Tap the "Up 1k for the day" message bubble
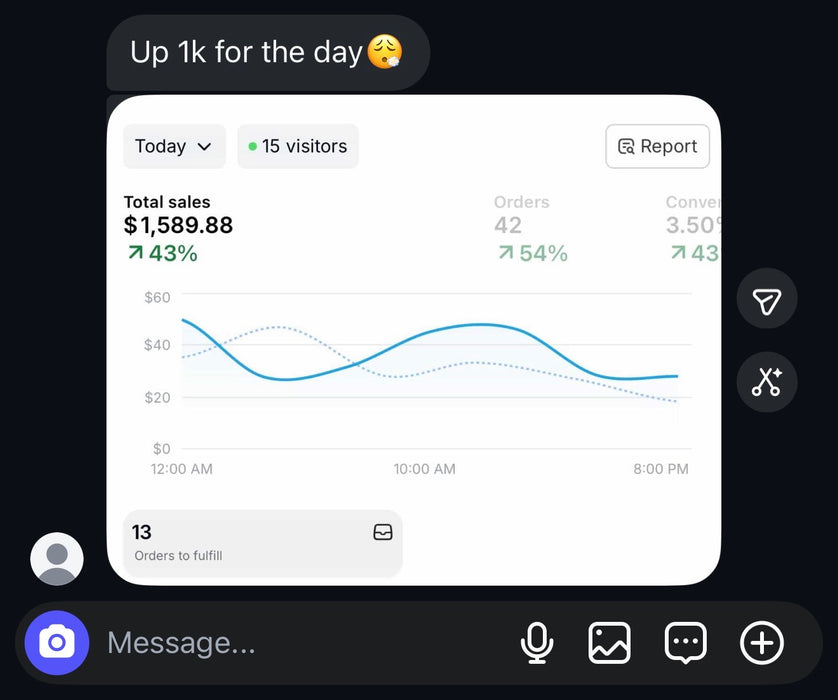Viewport: 838px width, 700px height. click(267, 52)
